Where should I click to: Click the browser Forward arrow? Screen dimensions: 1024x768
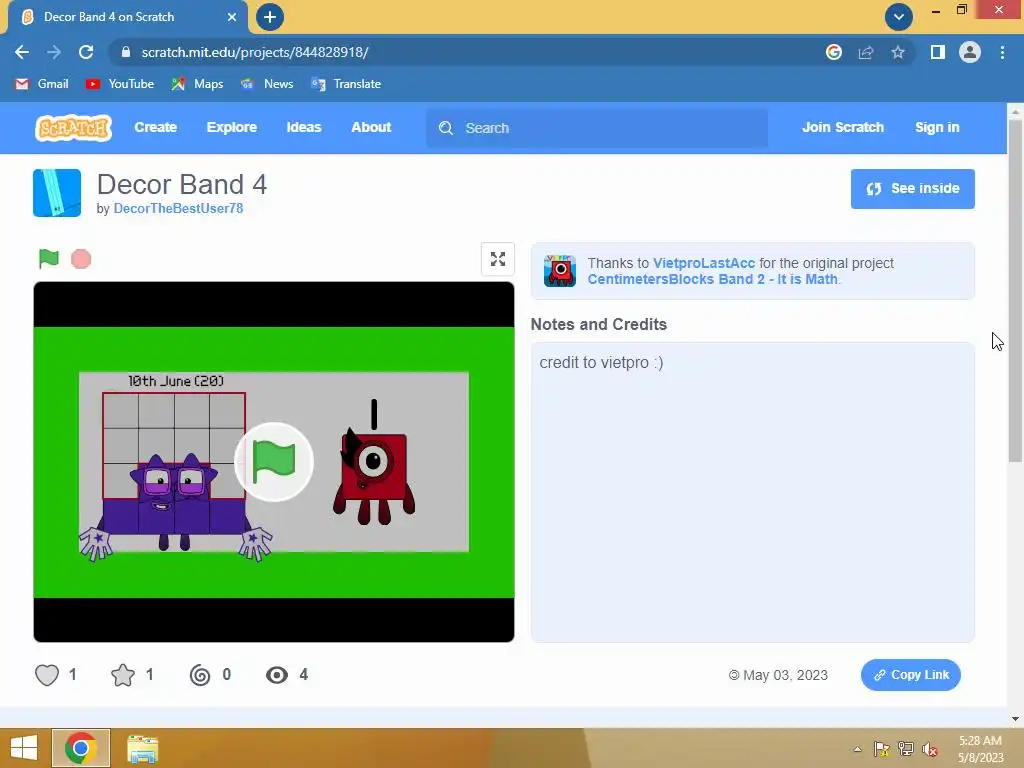pyautogui.click(x=54, y=52)
